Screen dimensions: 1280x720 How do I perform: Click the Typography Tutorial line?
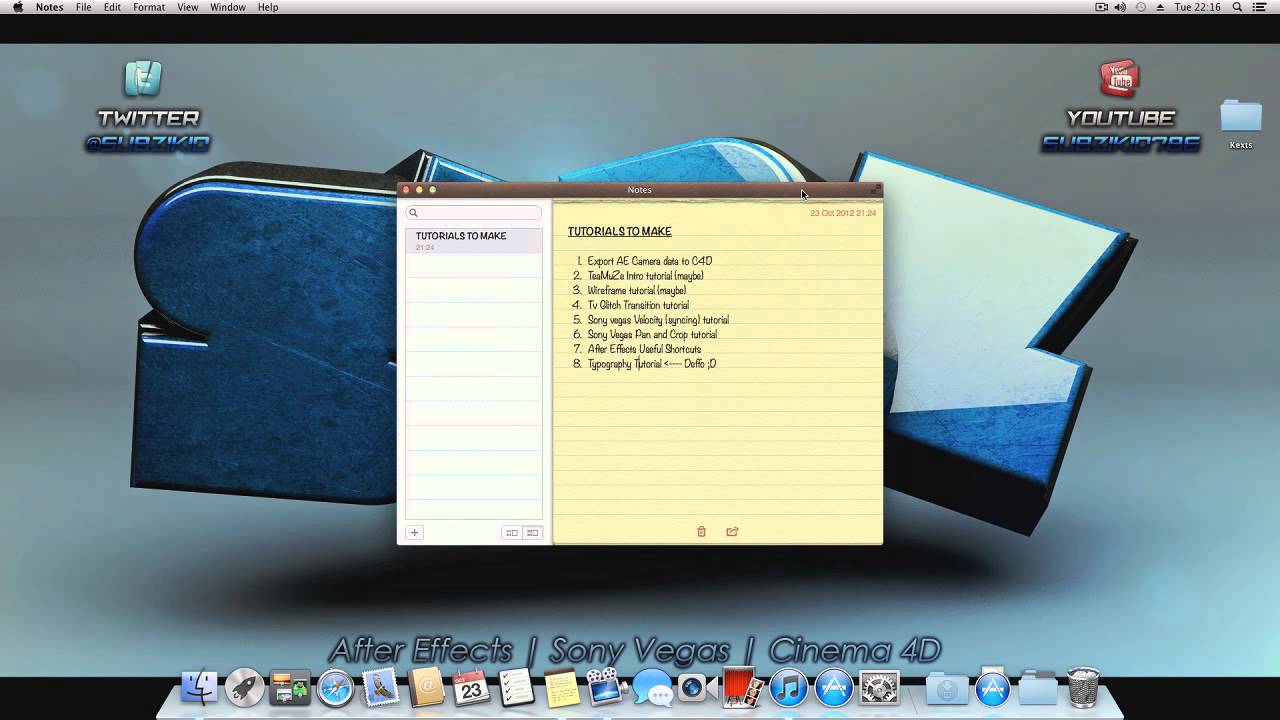[x=652, y=364]
